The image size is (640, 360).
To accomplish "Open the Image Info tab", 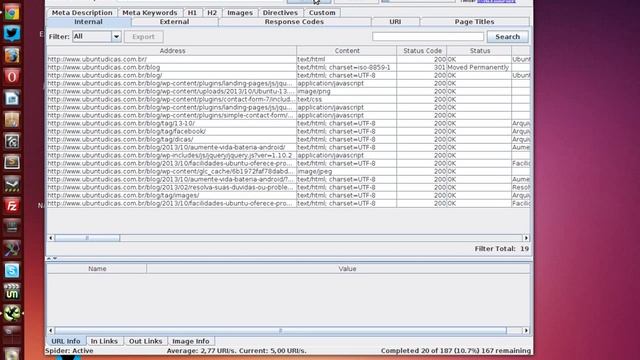I will coord(191,341).
